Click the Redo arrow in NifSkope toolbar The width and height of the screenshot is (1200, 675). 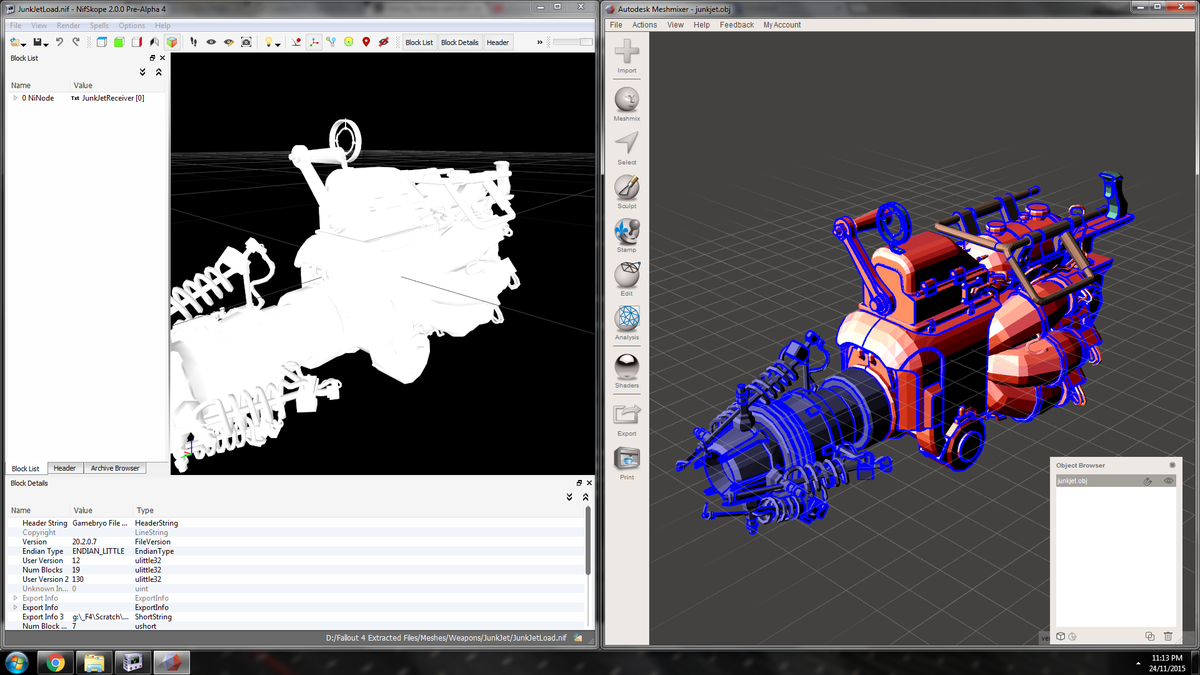coord(76,42)
